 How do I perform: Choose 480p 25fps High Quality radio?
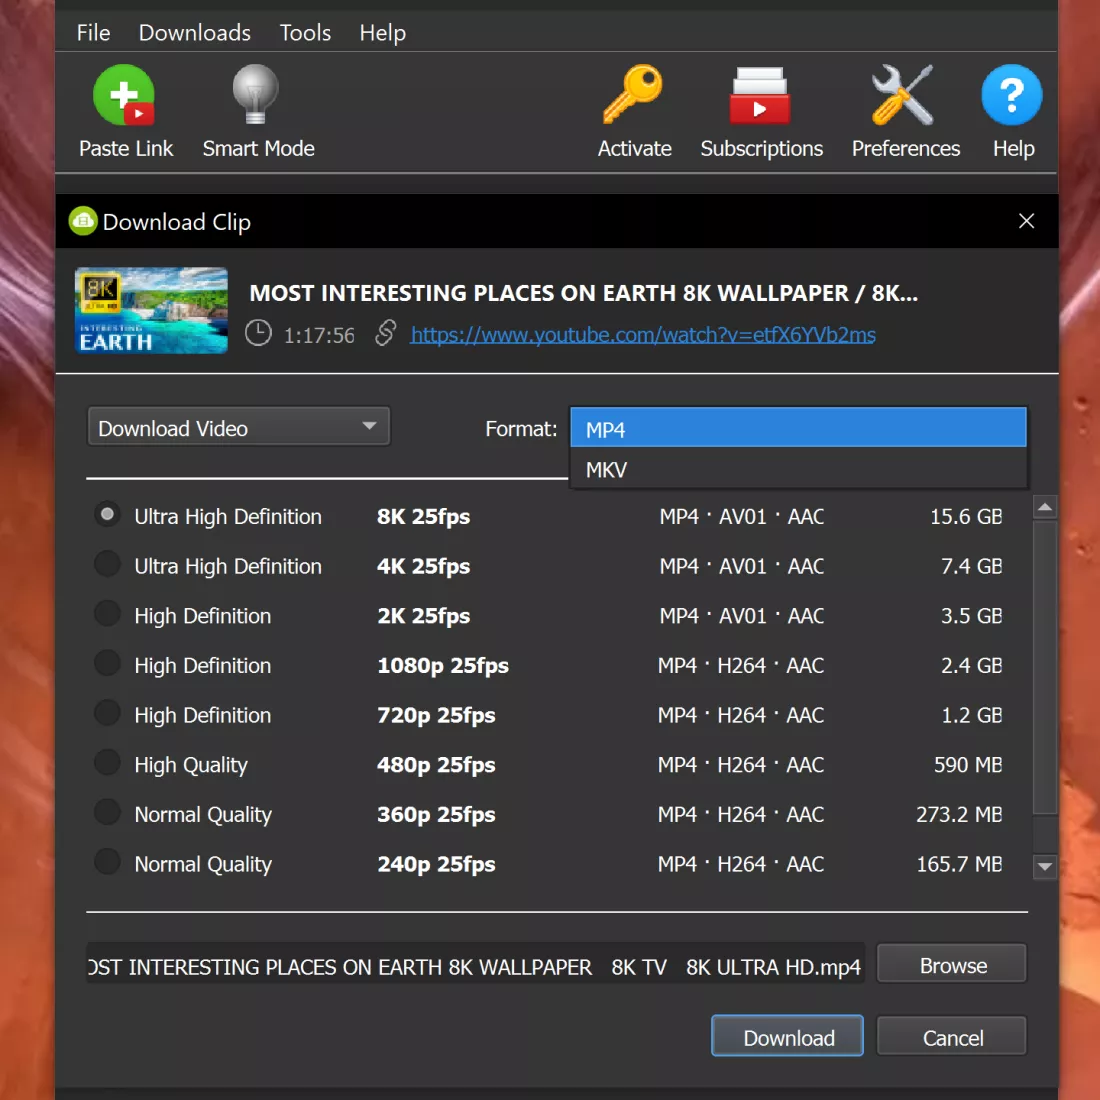pos(107,764)
